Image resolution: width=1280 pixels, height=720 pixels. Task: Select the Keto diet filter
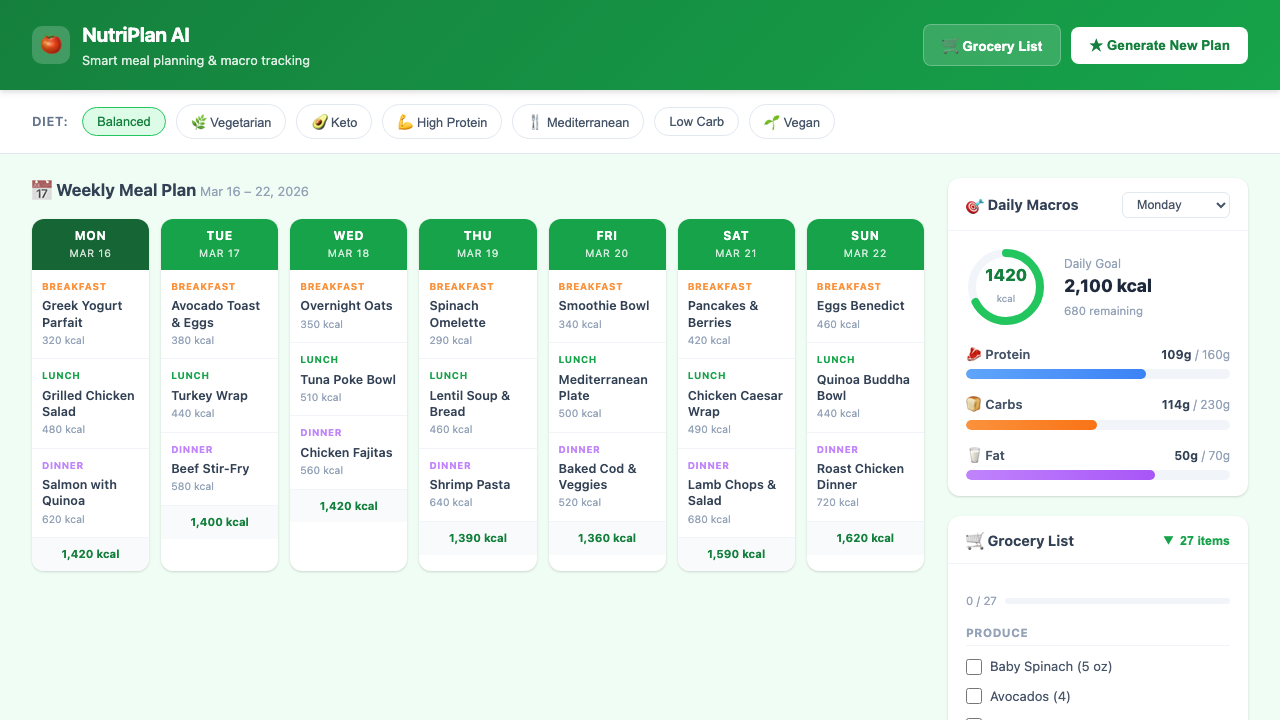click(334, 122)
